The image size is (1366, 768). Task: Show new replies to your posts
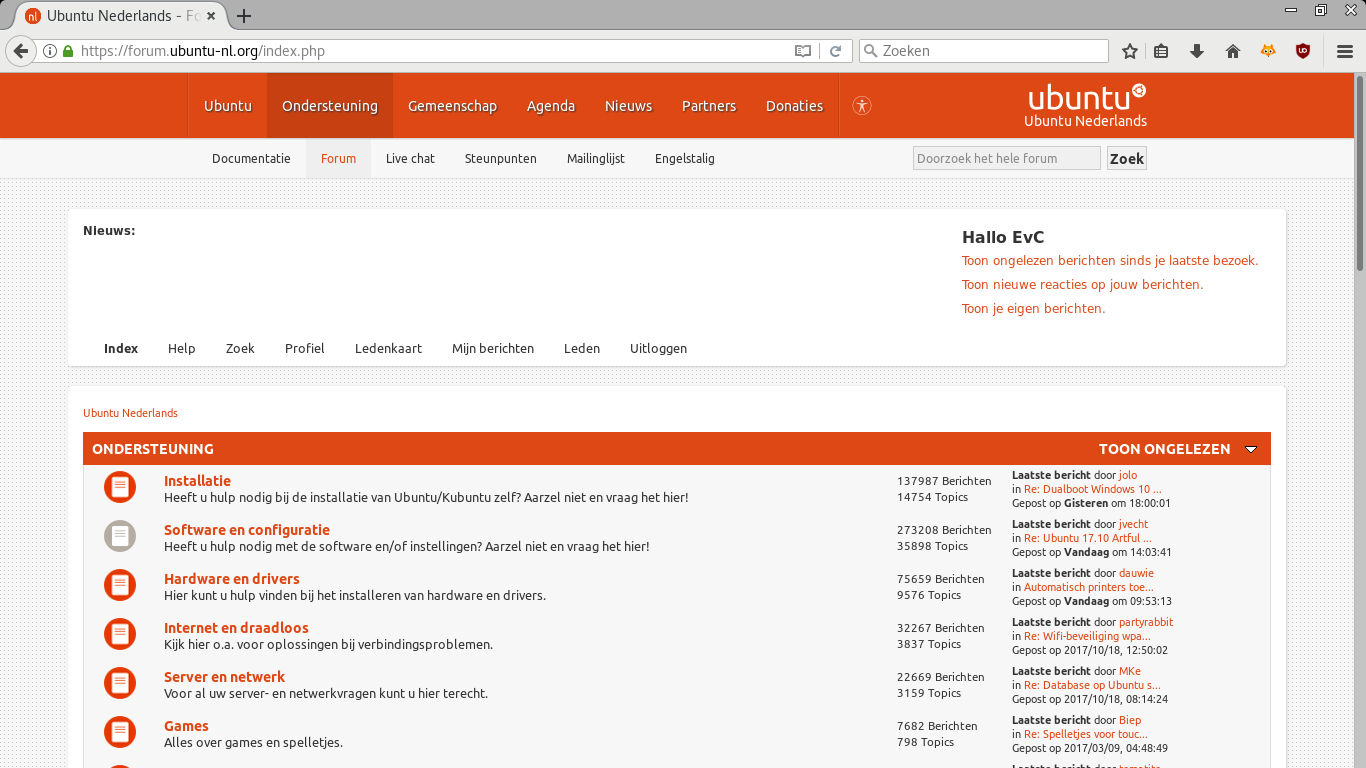(x=1082, y=285)
